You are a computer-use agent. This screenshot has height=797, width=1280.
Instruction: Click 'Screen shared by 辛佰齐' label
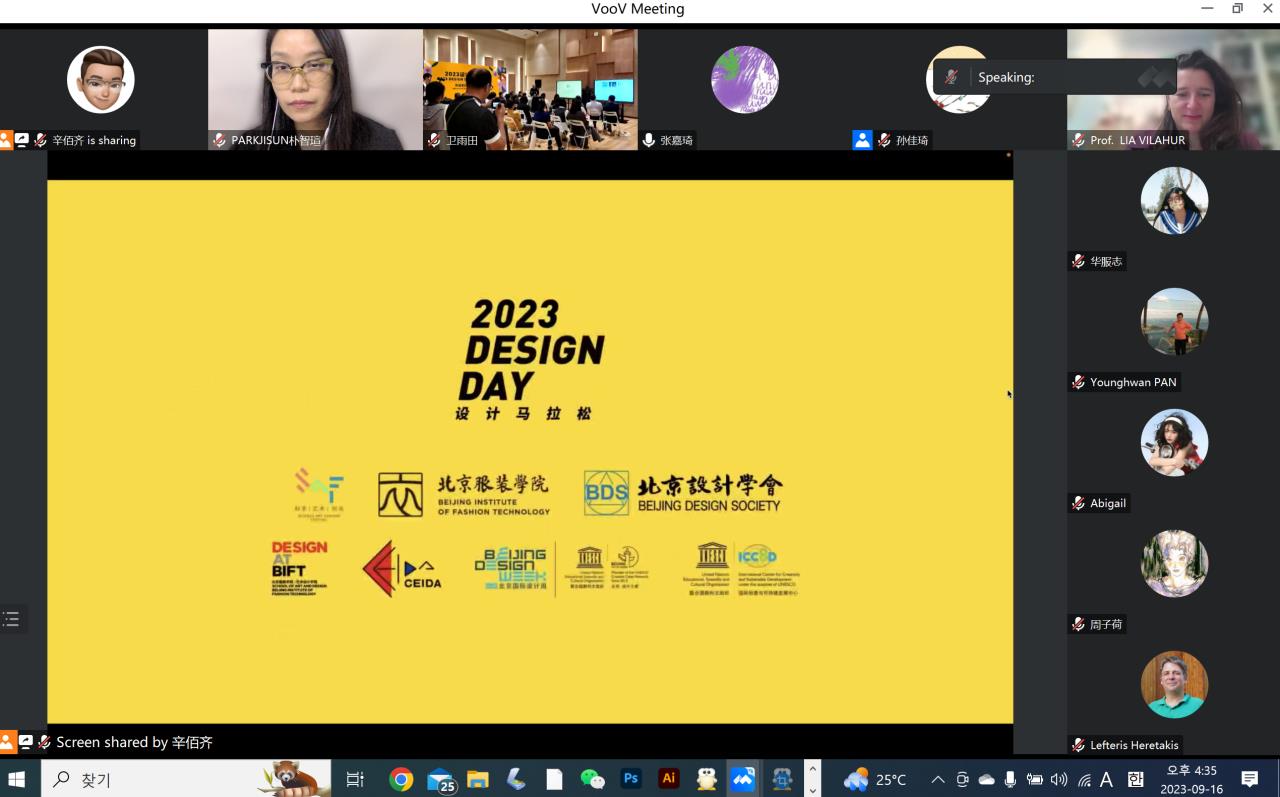click(x=134, y=742)
